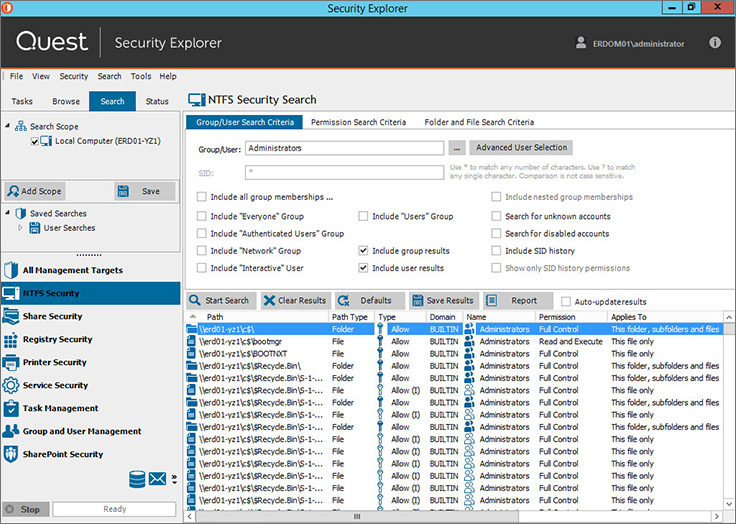Click the Saved Searches shield icon

coord(21,213)
